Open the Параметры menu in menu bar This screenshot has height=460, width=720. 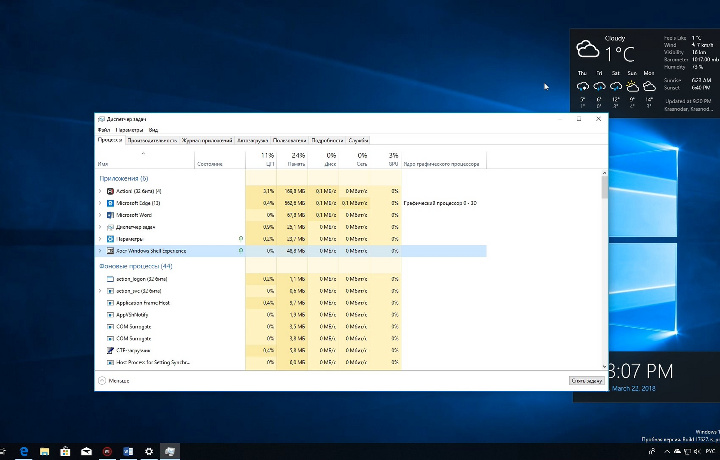pos(129,130)
